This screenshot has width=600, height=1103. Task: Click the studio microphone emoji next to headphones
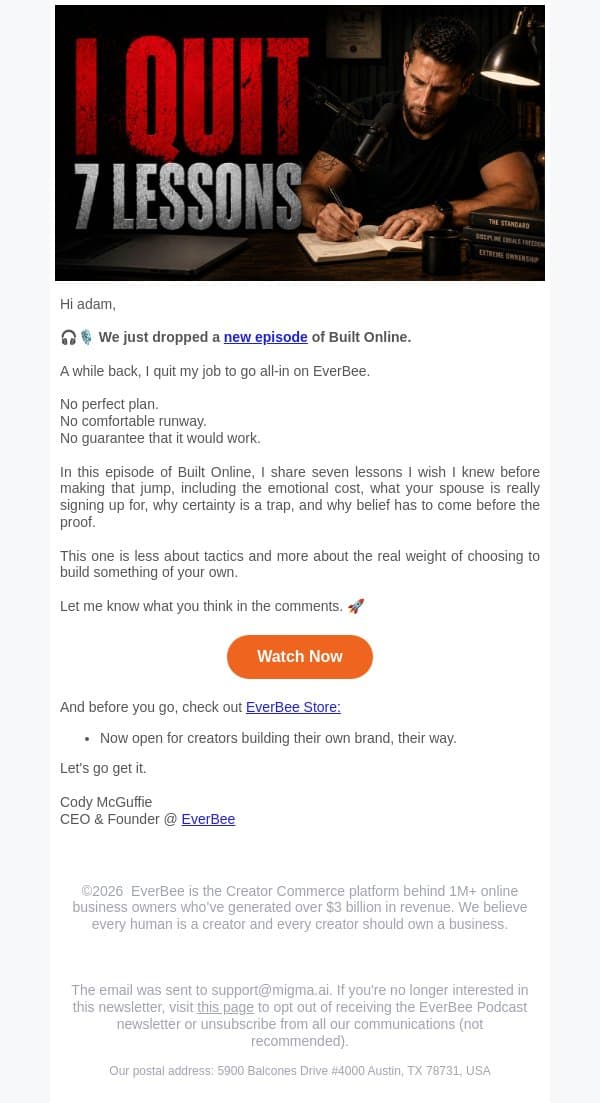(86, 338)
